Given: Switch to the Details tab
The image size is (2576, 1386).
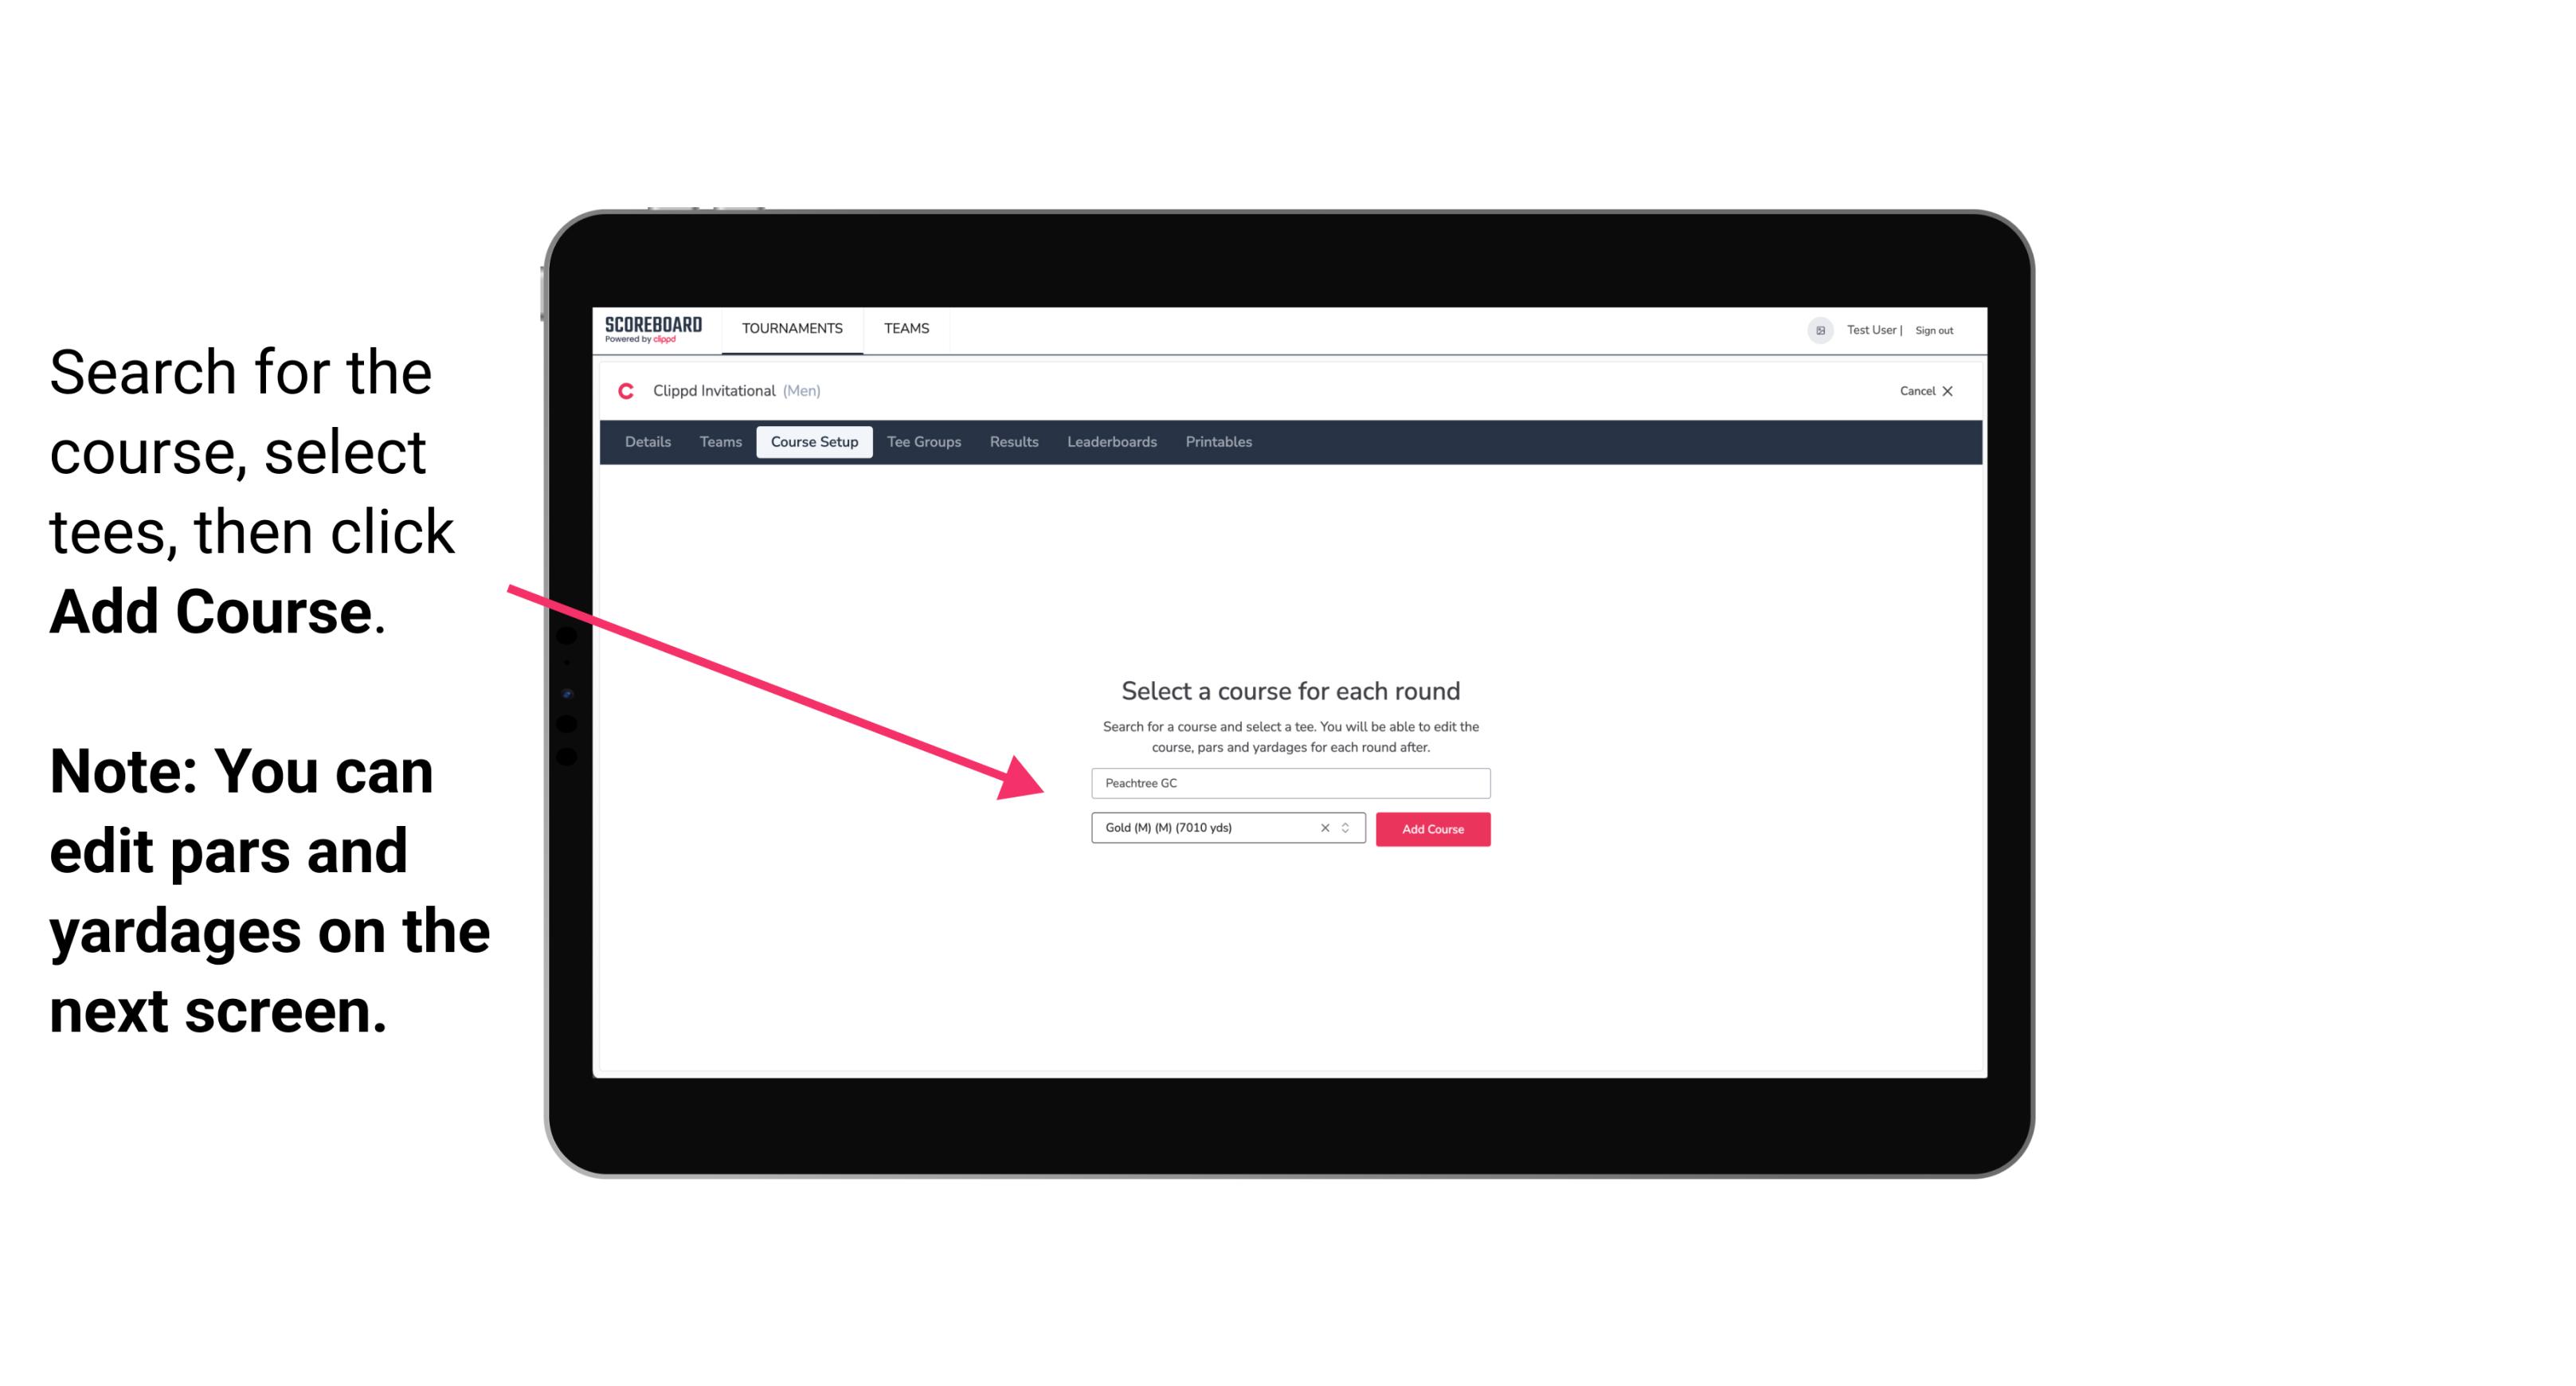Looking at the screenshot, I should pos(647,442).
